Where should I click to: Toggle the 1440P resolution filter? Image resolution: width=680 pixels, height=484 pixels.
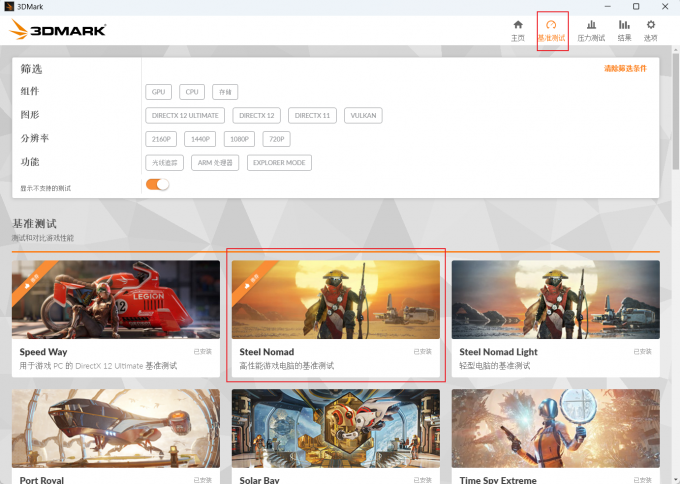[x=200, y=139]
